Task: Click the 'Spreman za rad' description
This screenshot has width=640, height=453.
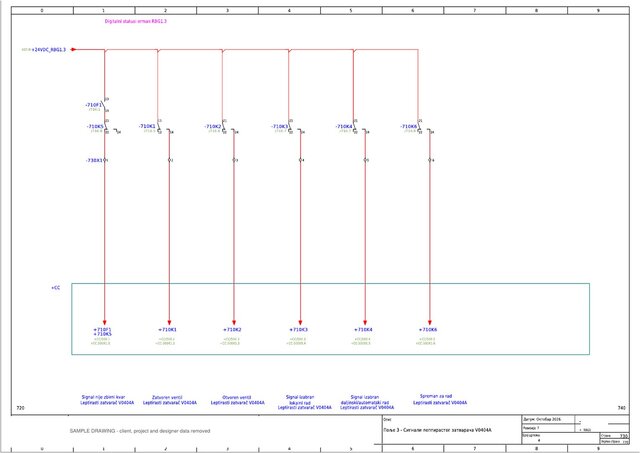Action: coord(436,396)
